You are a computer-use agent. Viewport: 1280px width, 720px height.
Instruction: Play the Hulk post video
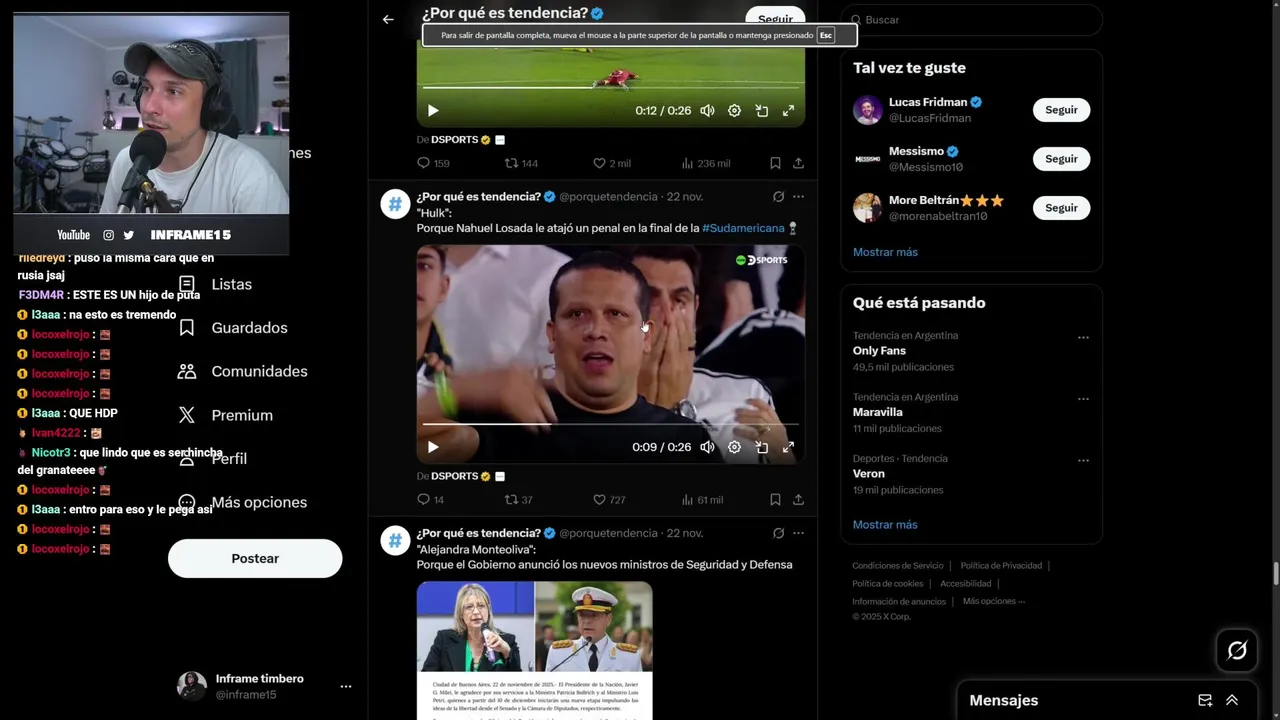pyautogui.click(x=433, y=447)
